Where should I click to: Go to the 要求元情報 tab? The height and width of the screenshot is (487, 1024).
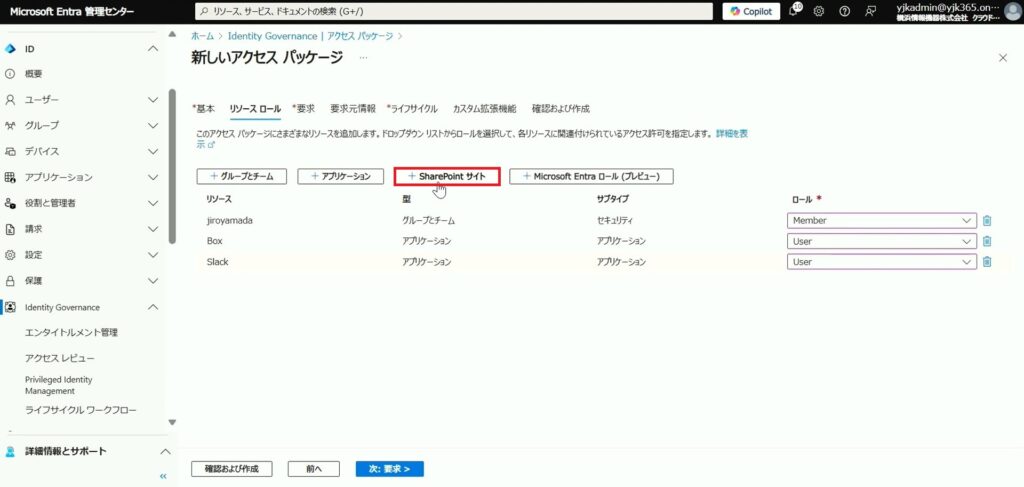[x=353, y=109]
